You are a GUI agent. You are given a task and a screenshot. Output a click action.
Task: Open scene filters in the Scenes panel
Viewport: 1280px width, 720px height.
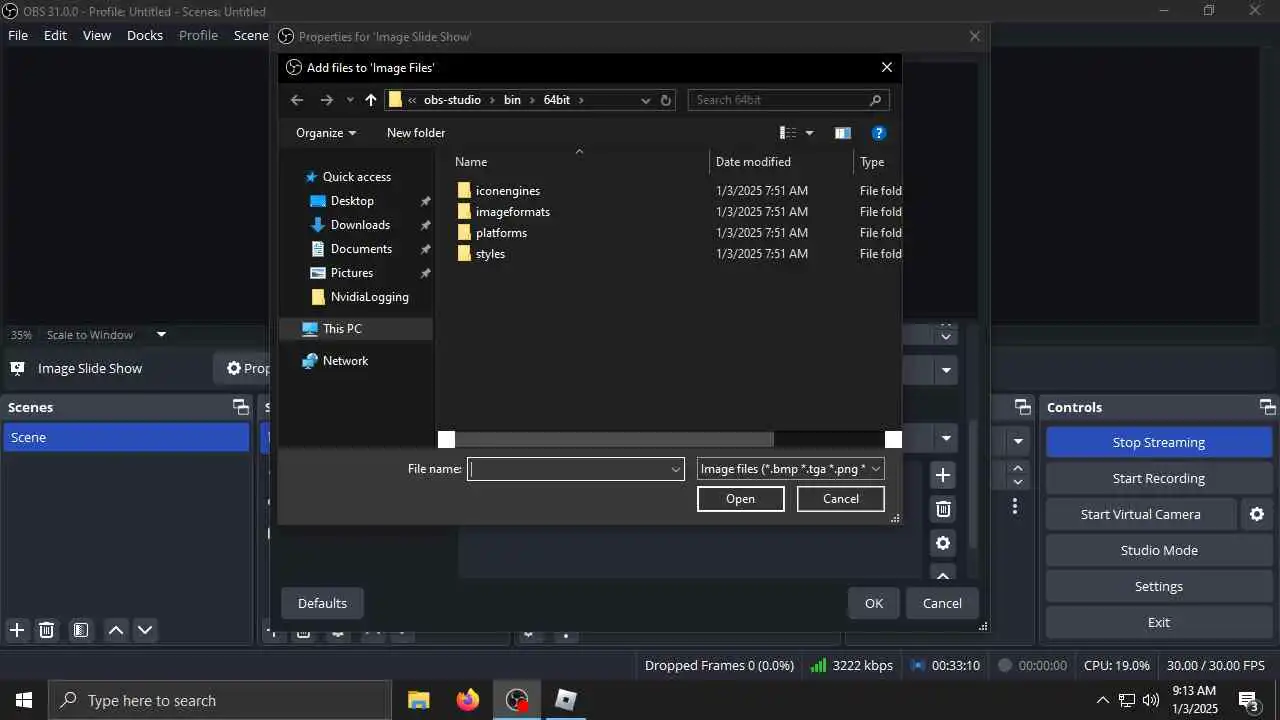coord(81,630)
